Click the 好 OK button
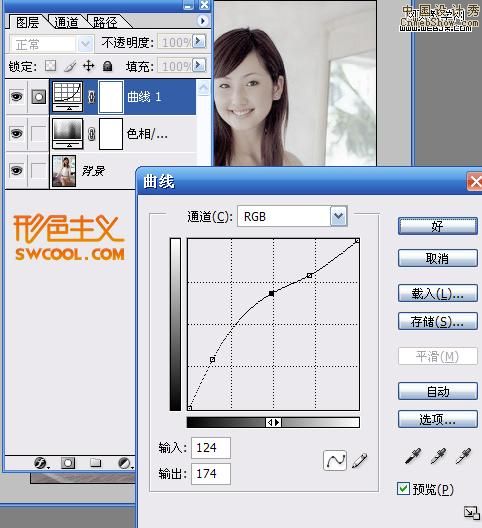The width and height of the screenshot is (482, 528). click(438, 226)
